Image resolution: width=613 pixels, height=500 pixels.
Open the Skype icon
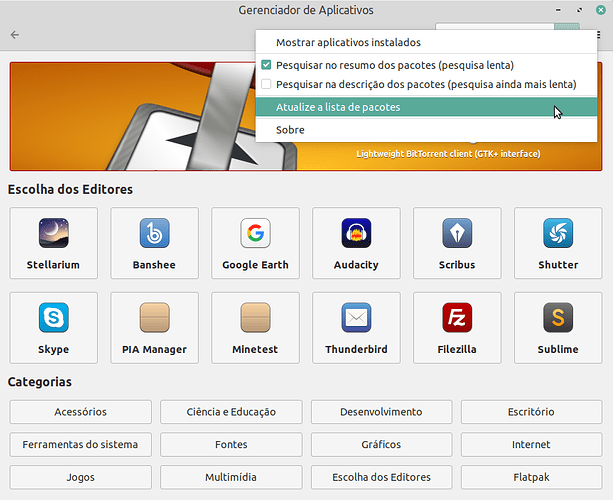coord(54,317)
